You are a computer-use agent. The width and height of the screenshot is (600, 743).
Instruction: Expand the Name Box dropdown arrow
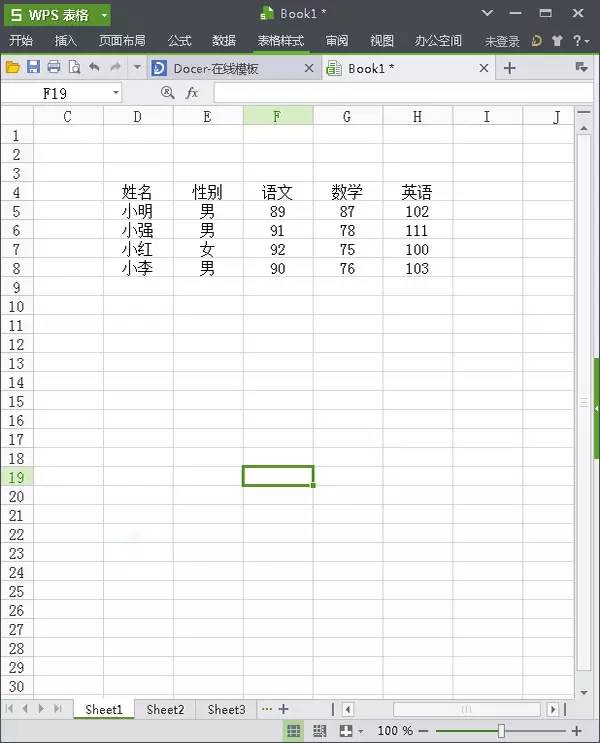(116, 92)
